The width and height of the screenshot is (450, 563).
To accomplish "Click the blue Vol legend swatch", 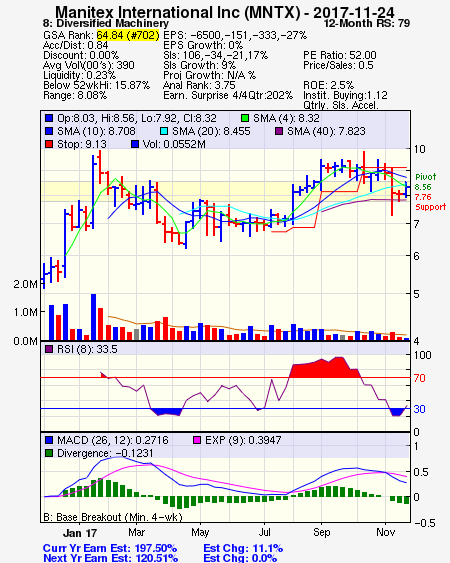I will [x=135, y=144].
